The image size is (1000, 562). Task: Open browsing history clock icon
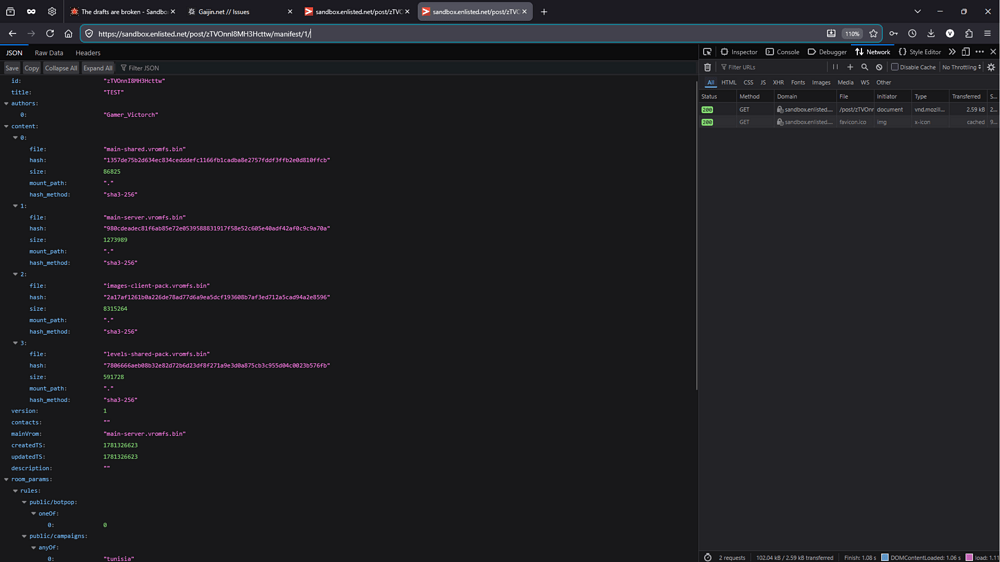click(x=912, y=34)
